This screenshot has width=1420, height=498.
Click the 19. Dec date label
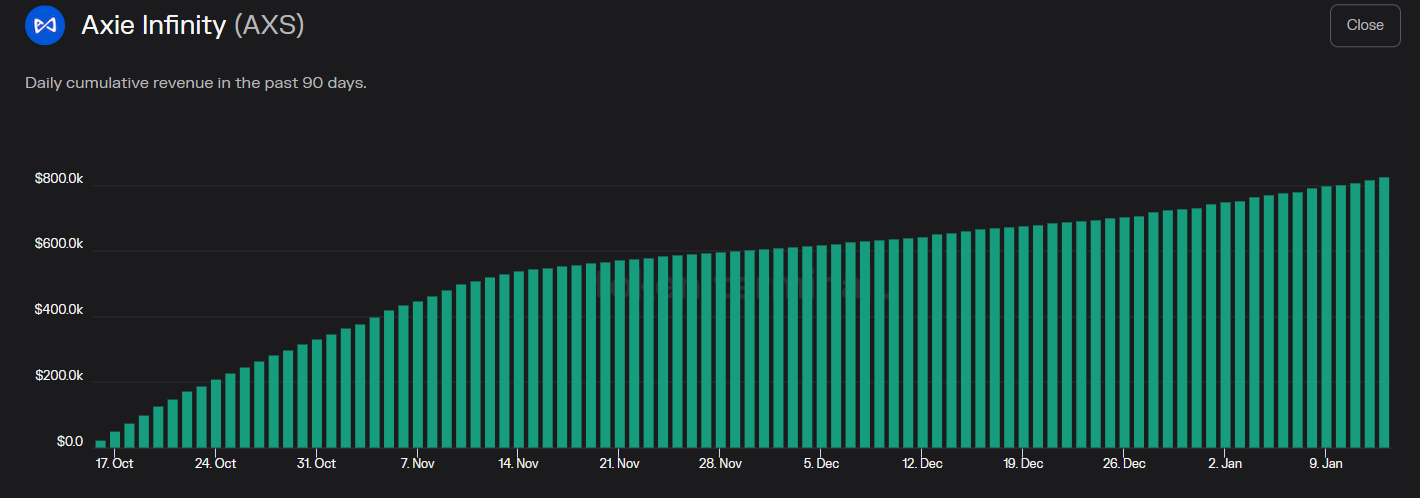1023,464
